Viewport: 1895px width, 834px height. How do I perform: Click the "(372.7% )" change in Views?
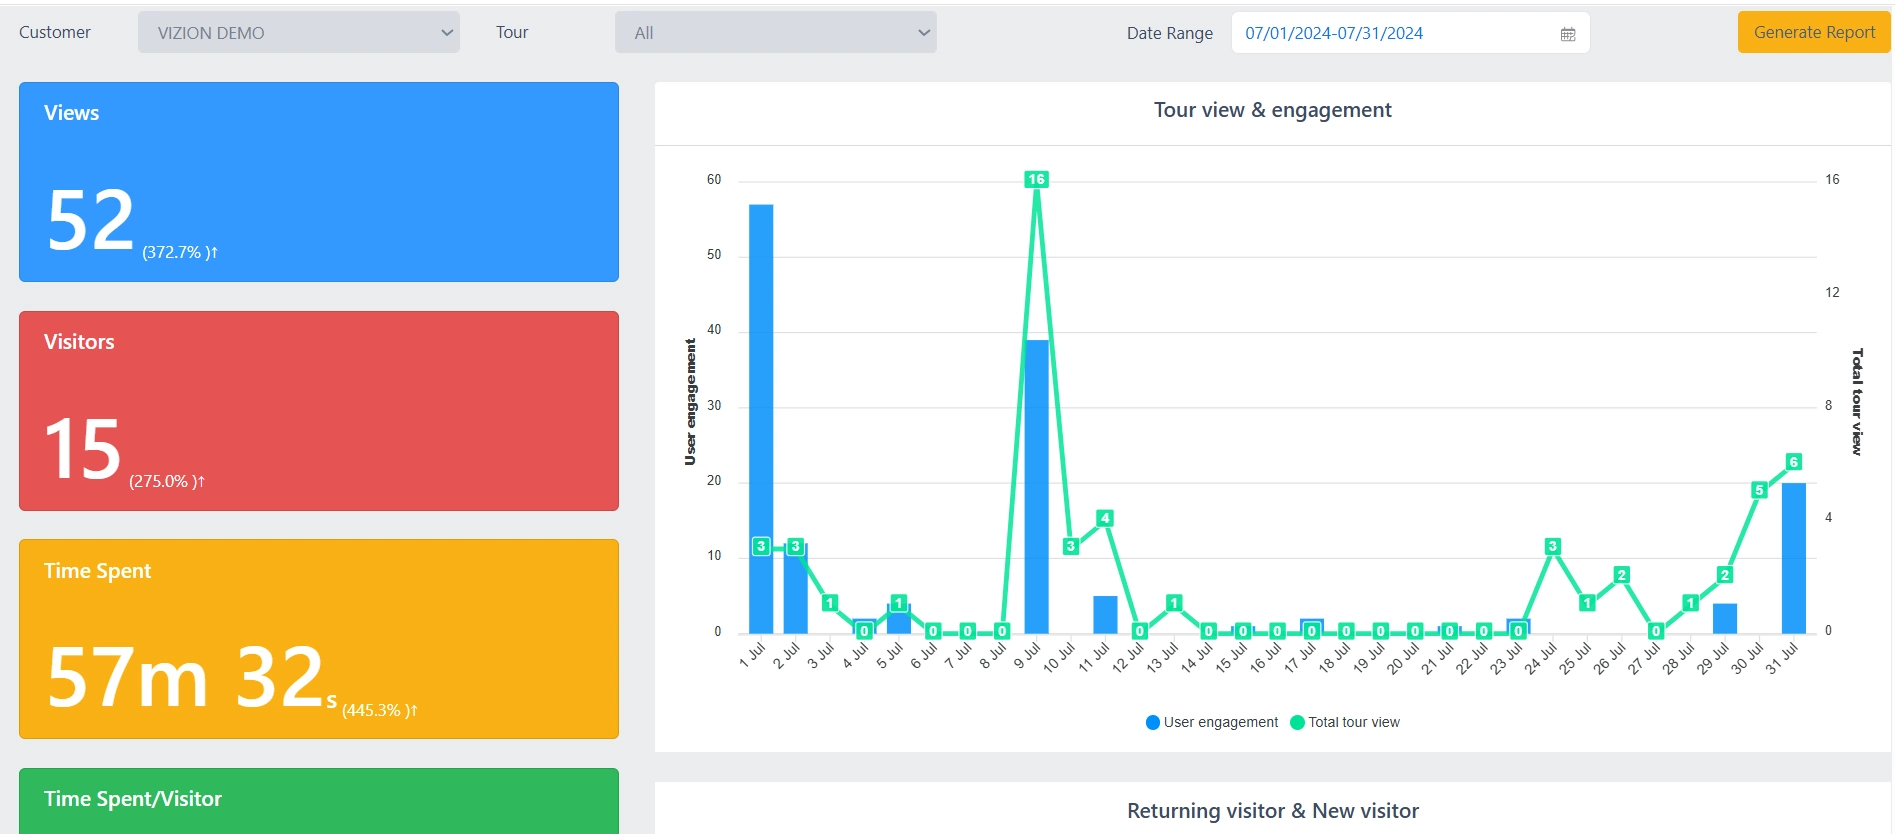(x=180, y=252)
